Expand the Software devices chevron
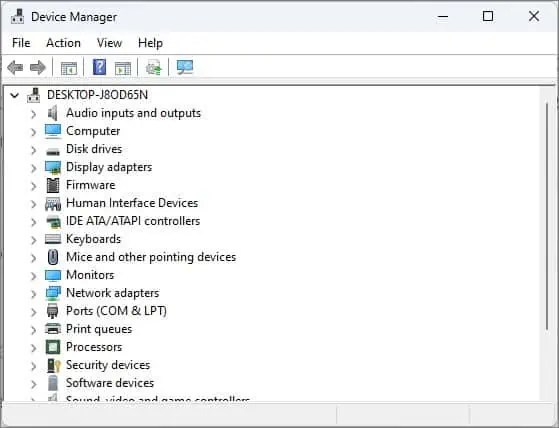 coord(33,384)
